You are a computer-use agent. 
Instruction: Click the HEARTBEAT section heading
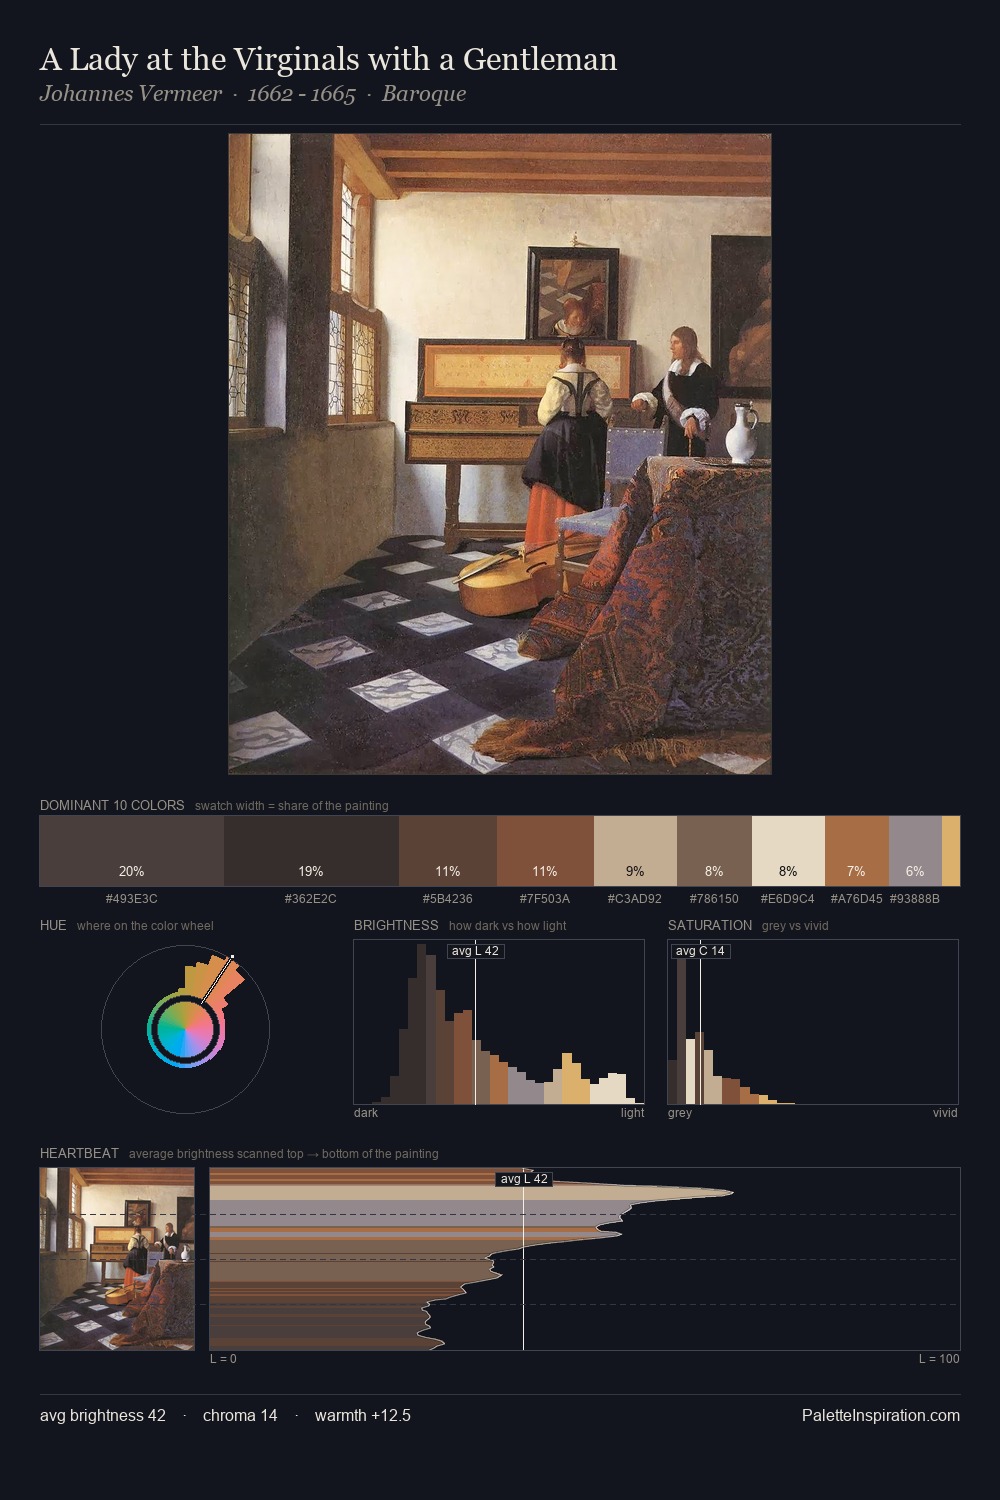[79, 1153]
